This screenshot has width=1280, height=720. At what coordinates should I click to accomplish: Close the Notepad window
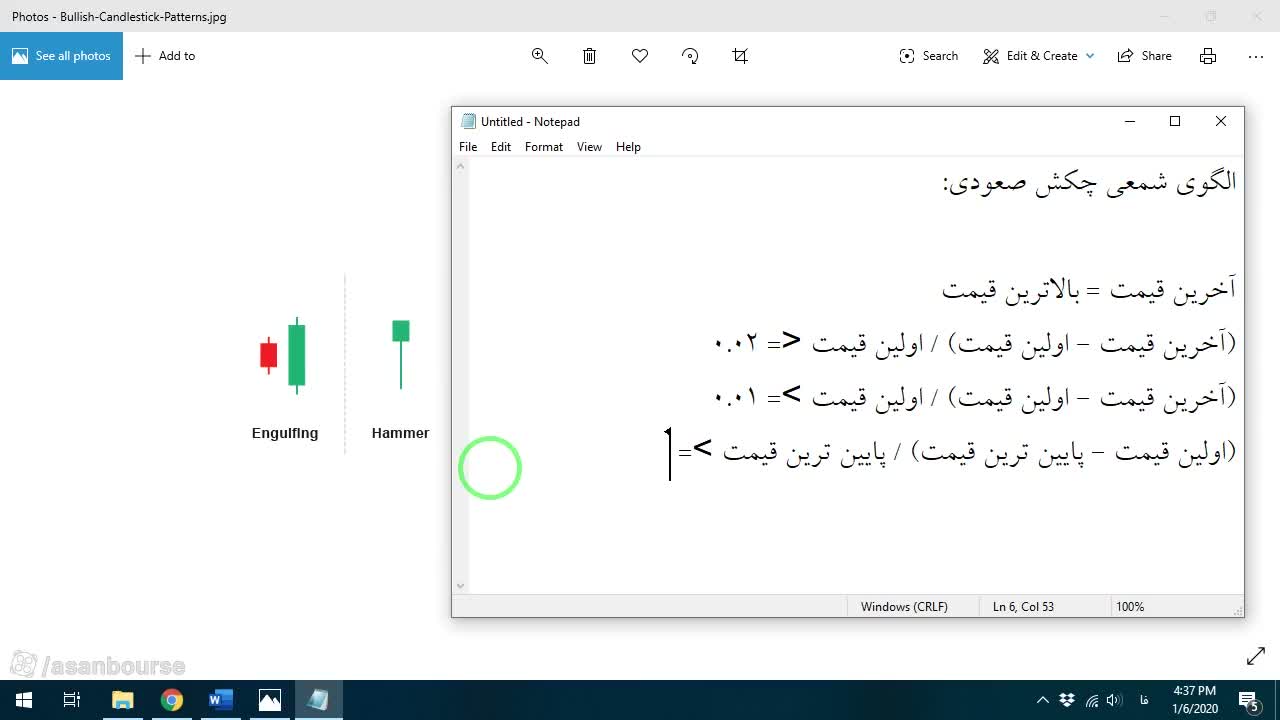coord(1221,121)
